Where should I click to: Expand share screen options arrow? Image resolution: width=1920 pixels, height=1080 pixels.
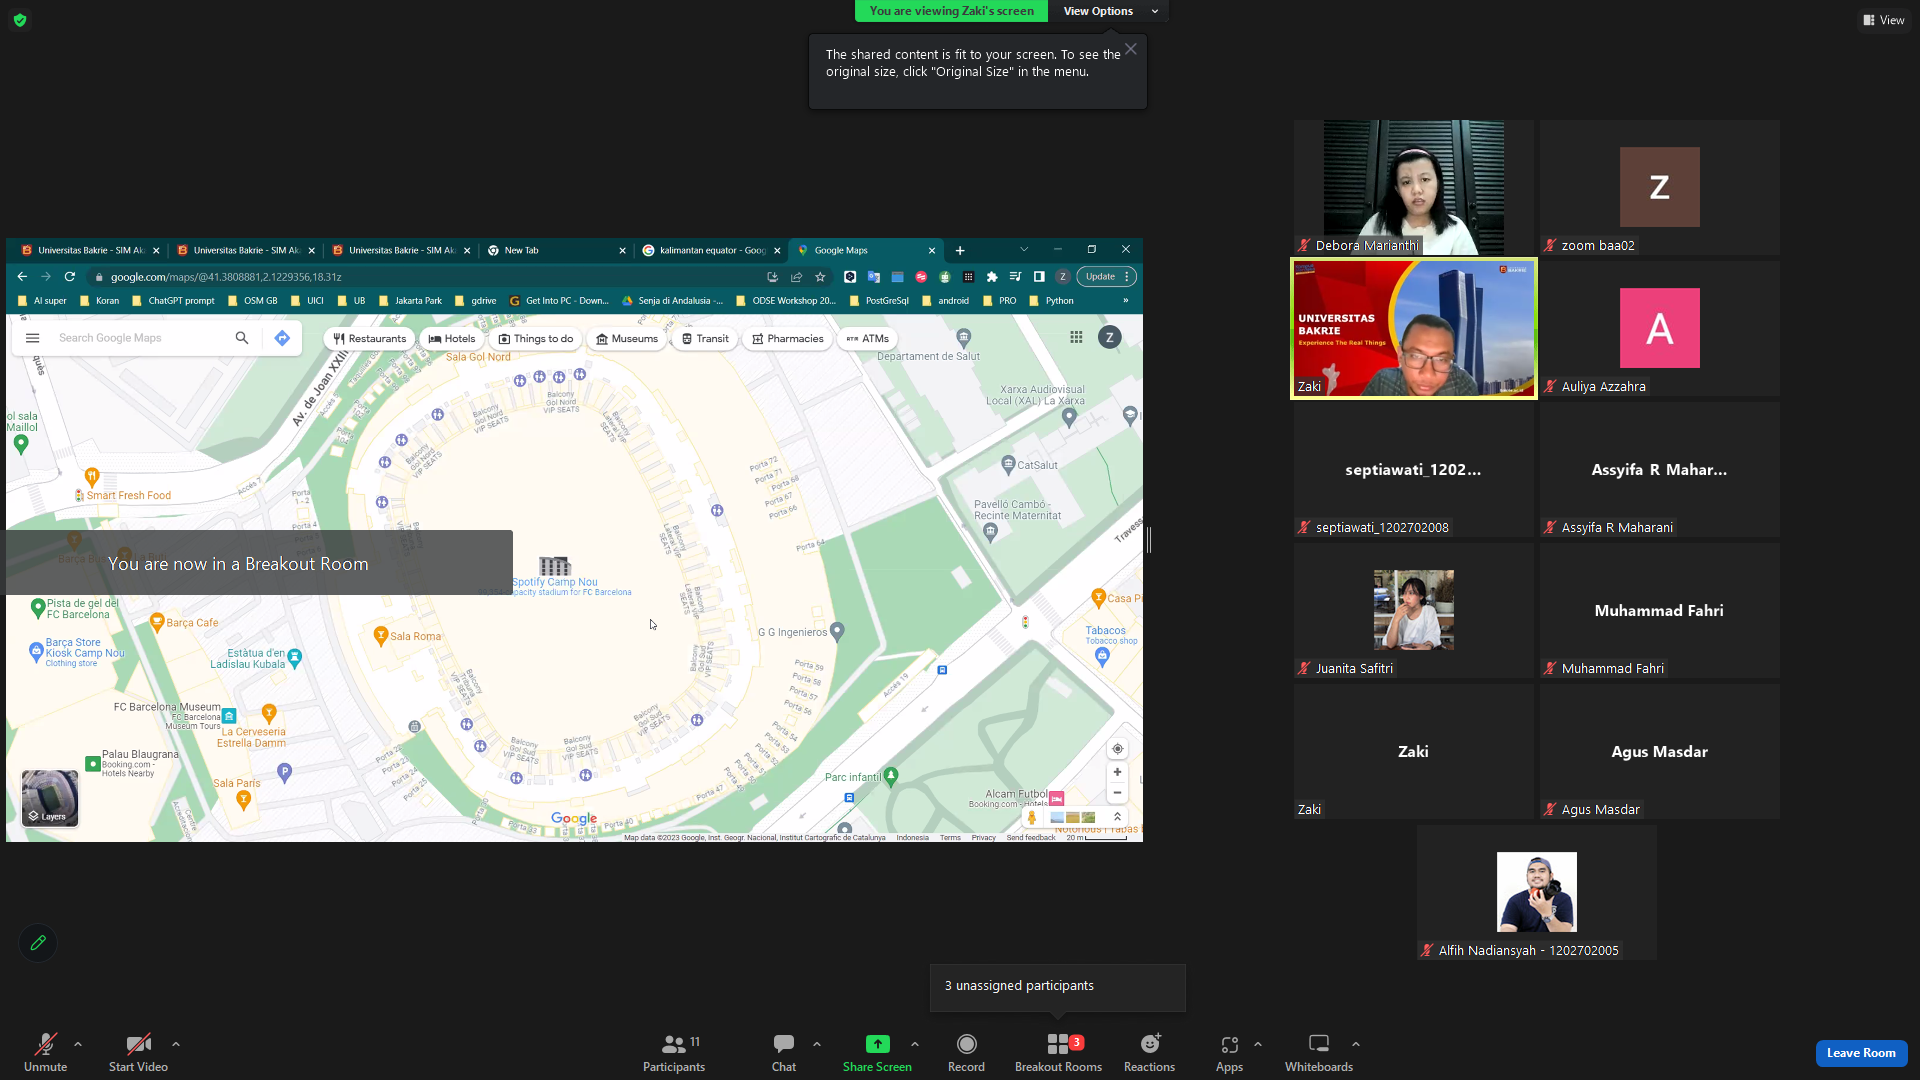pyautogui.click(x=915, y=1044)
